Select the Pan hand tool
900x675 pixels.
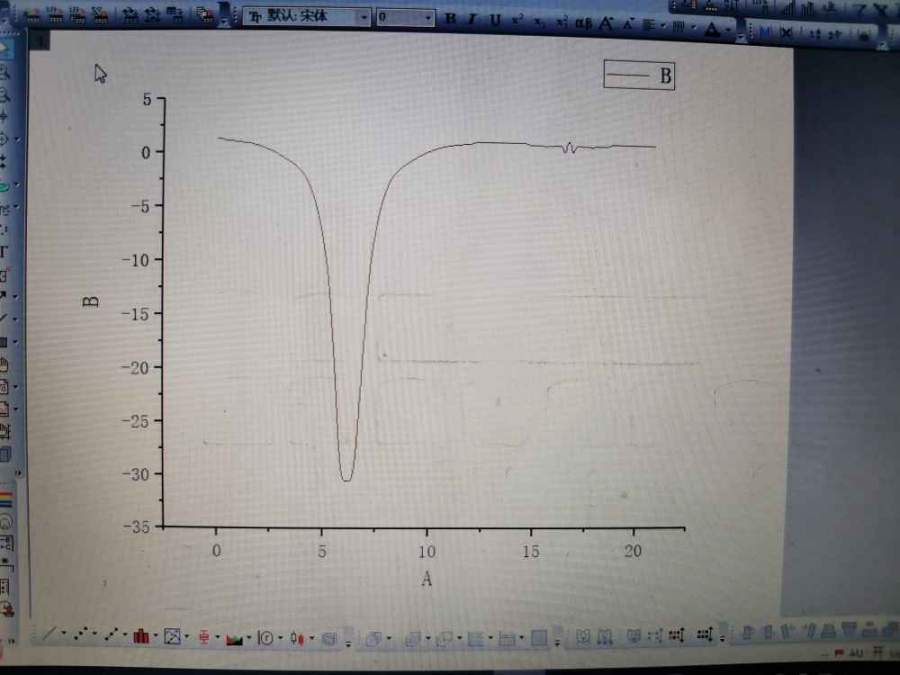click(3, 364)
